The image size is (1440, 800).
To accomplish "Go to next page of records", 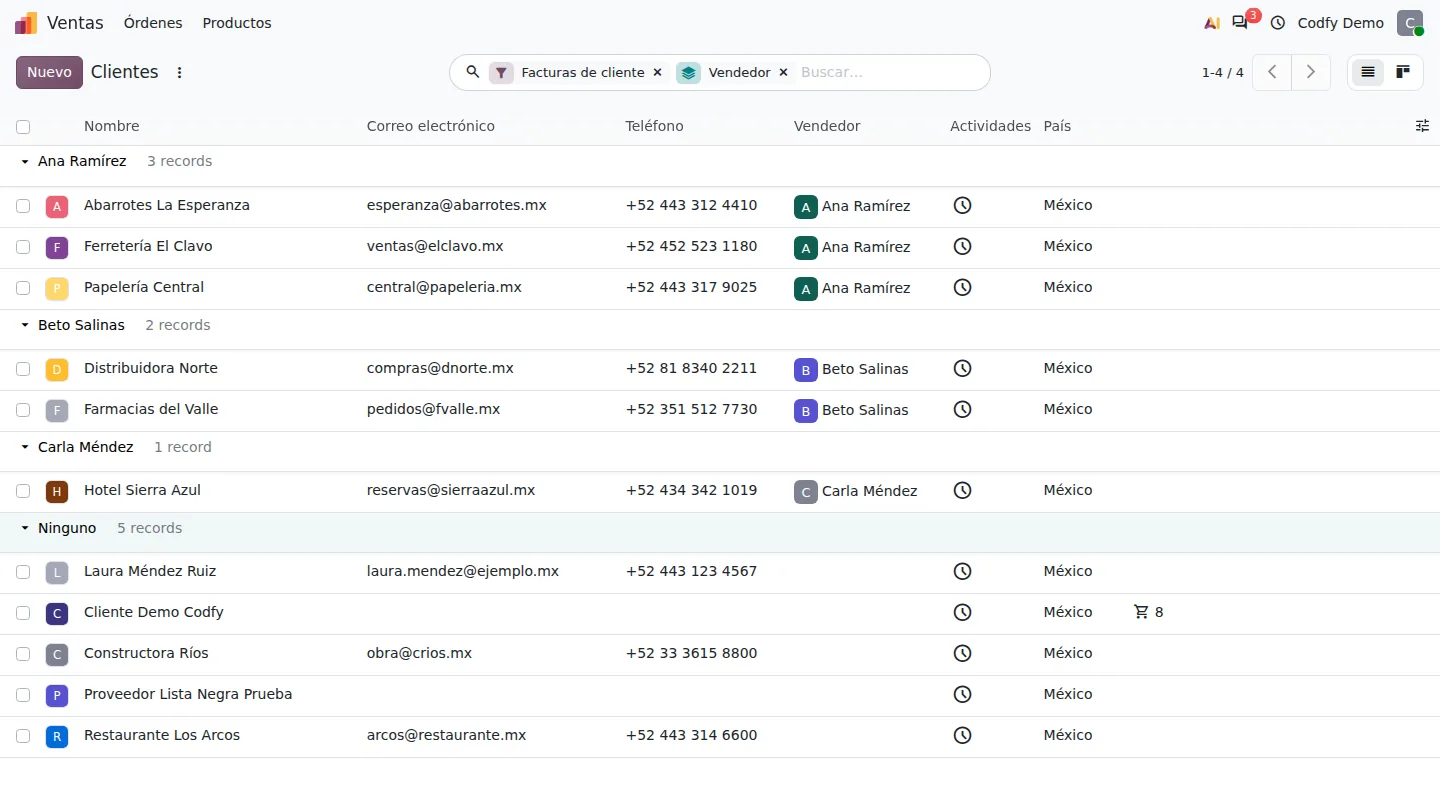I will pos(1311,72).
